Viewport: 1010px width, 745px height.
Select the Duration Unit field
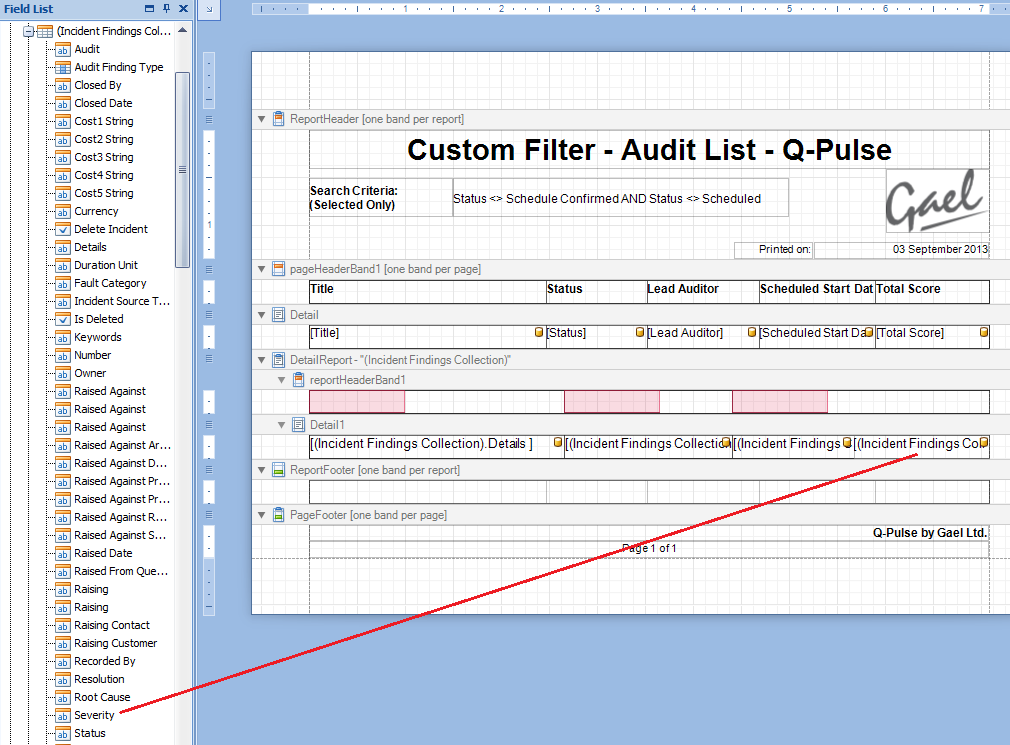point(106,265)
